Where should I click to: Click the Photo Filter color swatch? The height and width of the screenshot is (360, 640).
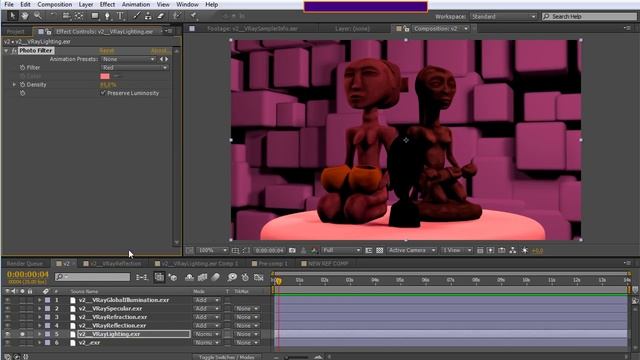105,76
